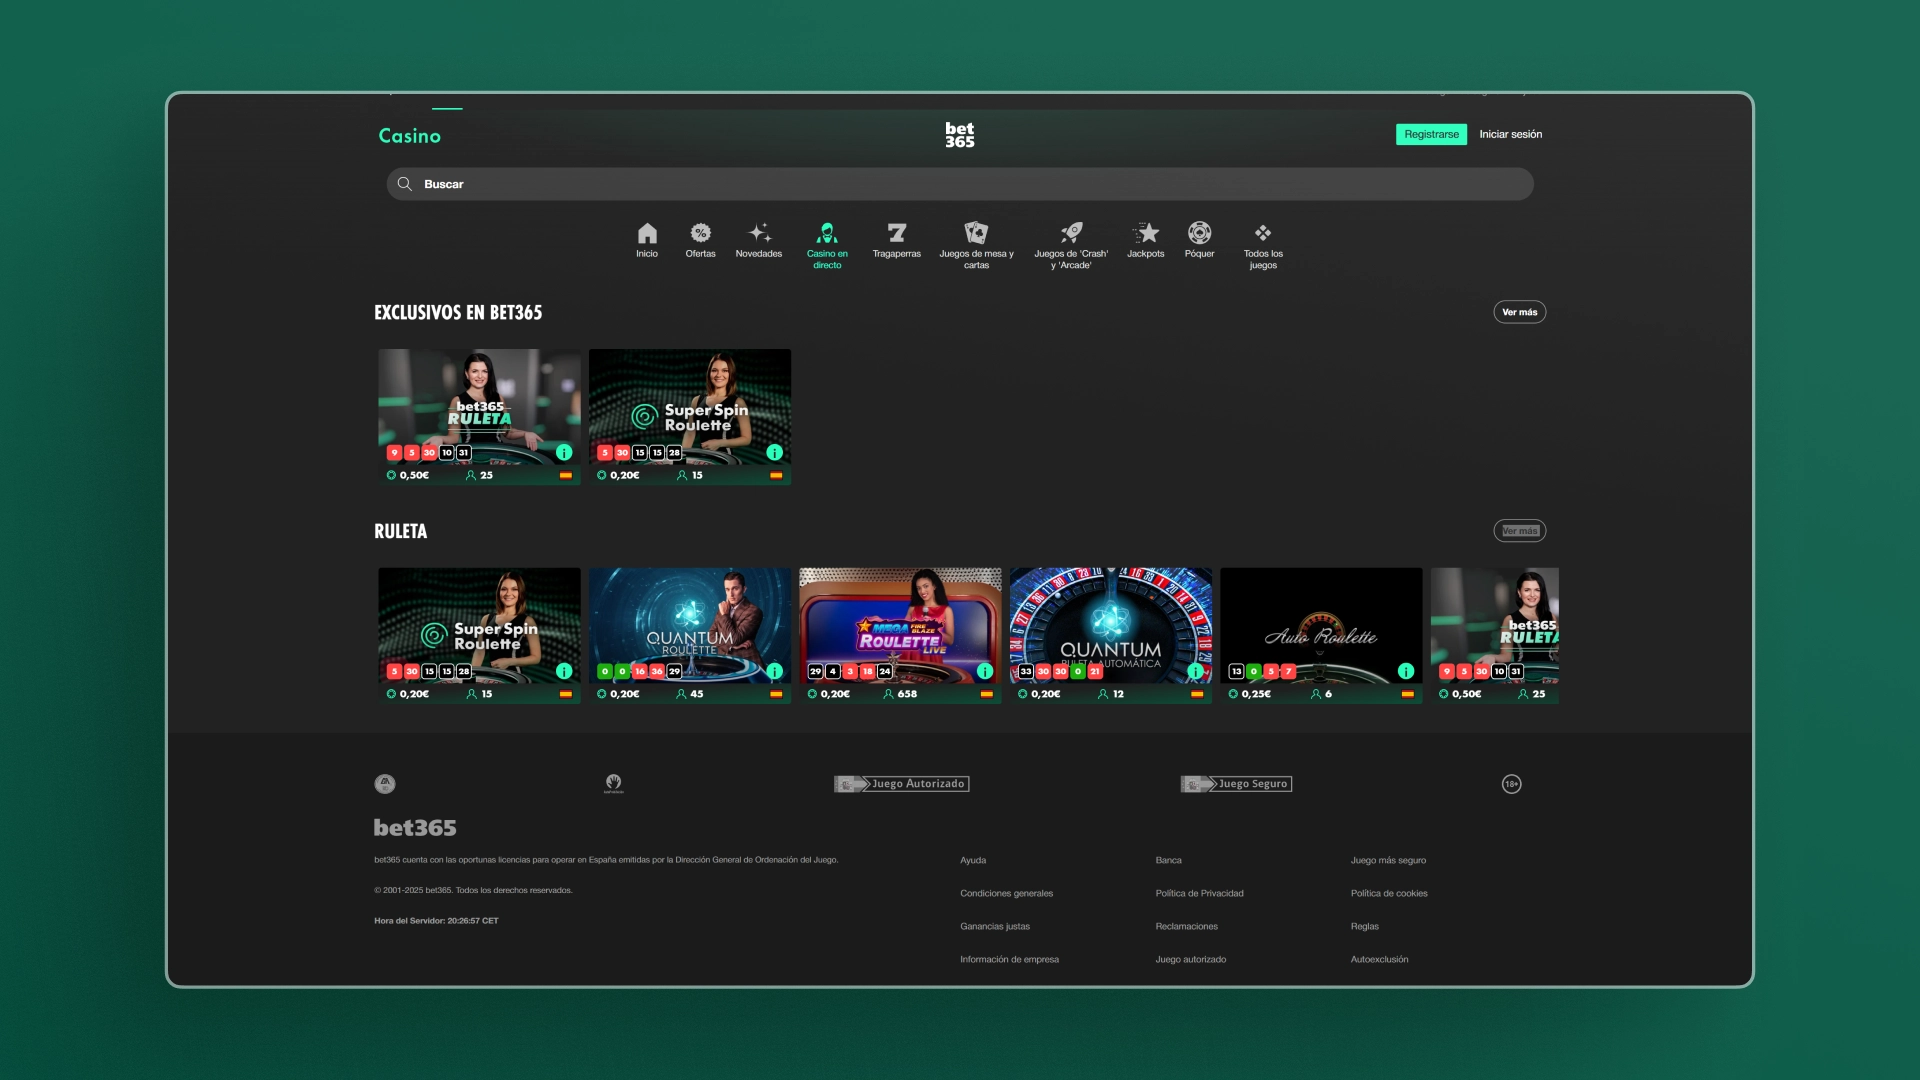Click the Juego Autorizado badge
1920x1080 pixels.
pos(902,784)
